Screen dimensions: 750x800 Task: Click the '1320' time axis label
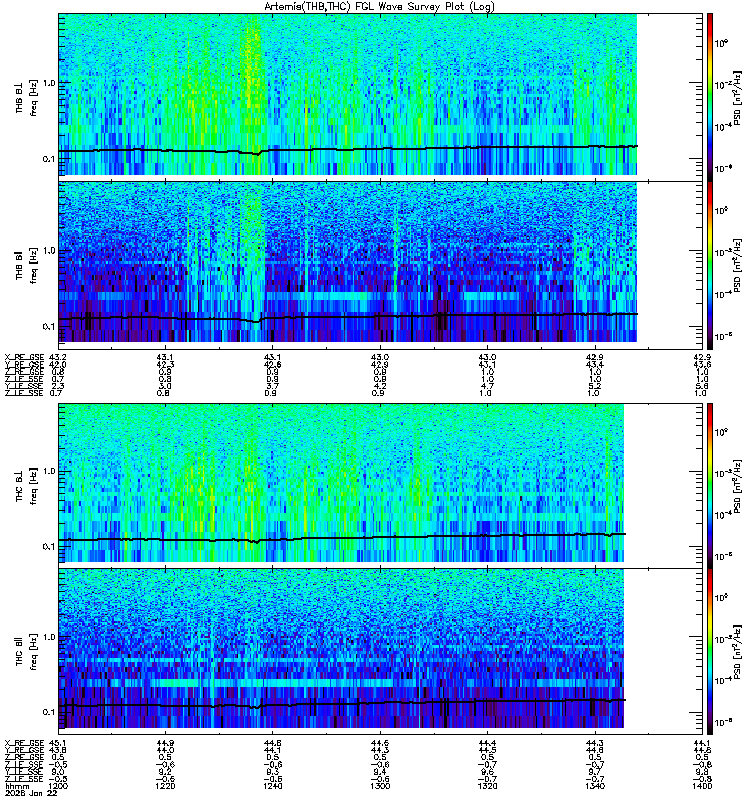point(487,786)
